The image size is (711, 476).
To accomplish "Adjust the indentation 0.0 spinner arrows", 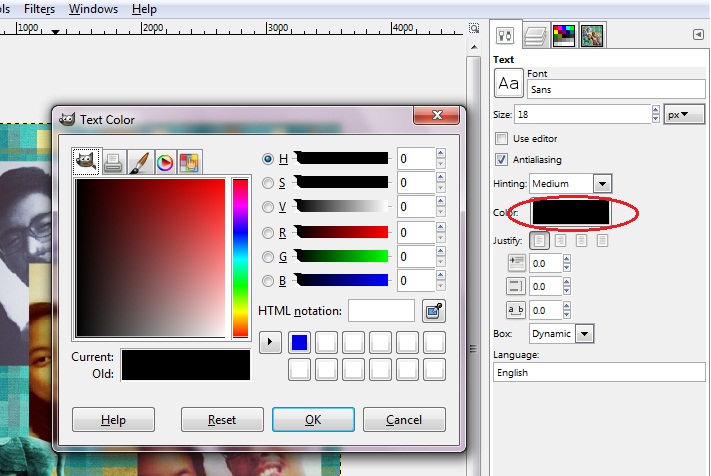I will click(566, 263).
